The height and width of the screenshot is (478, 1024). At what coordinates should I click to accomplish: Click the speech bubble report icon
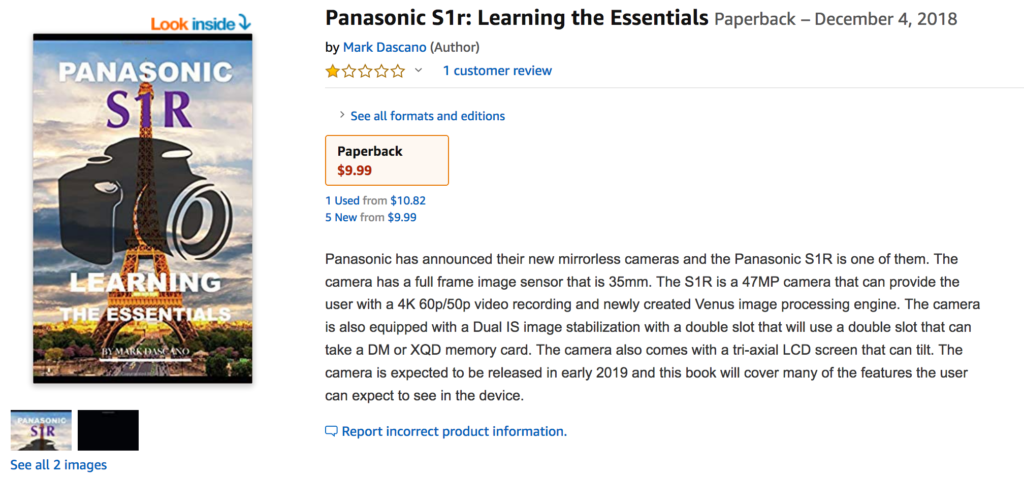[331, 432]
